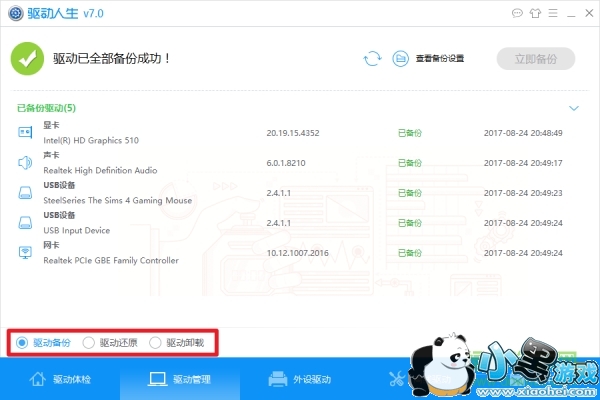Click the green success checkmark icon
Viewport: 600px width, 400px height.
[x=27, y=59]
